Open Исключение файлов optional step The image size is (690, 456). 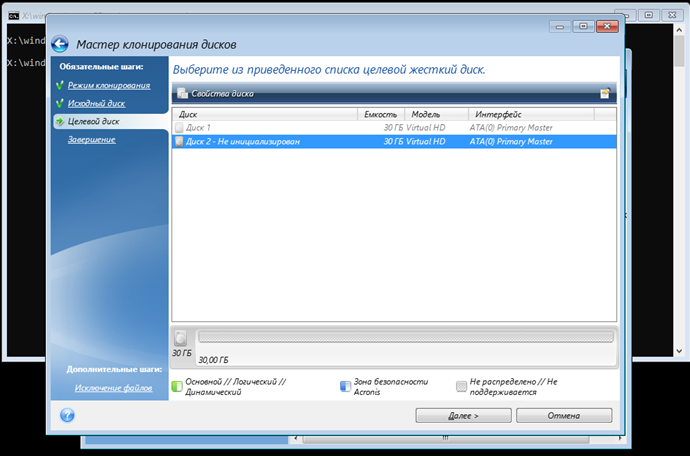113,387
